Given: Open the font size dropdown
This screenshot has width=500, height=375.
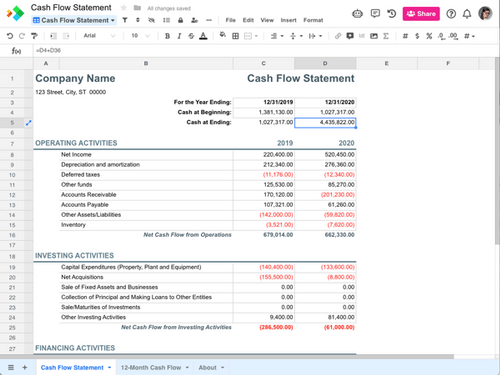Looking at the screenshot, I should (140, 36).
